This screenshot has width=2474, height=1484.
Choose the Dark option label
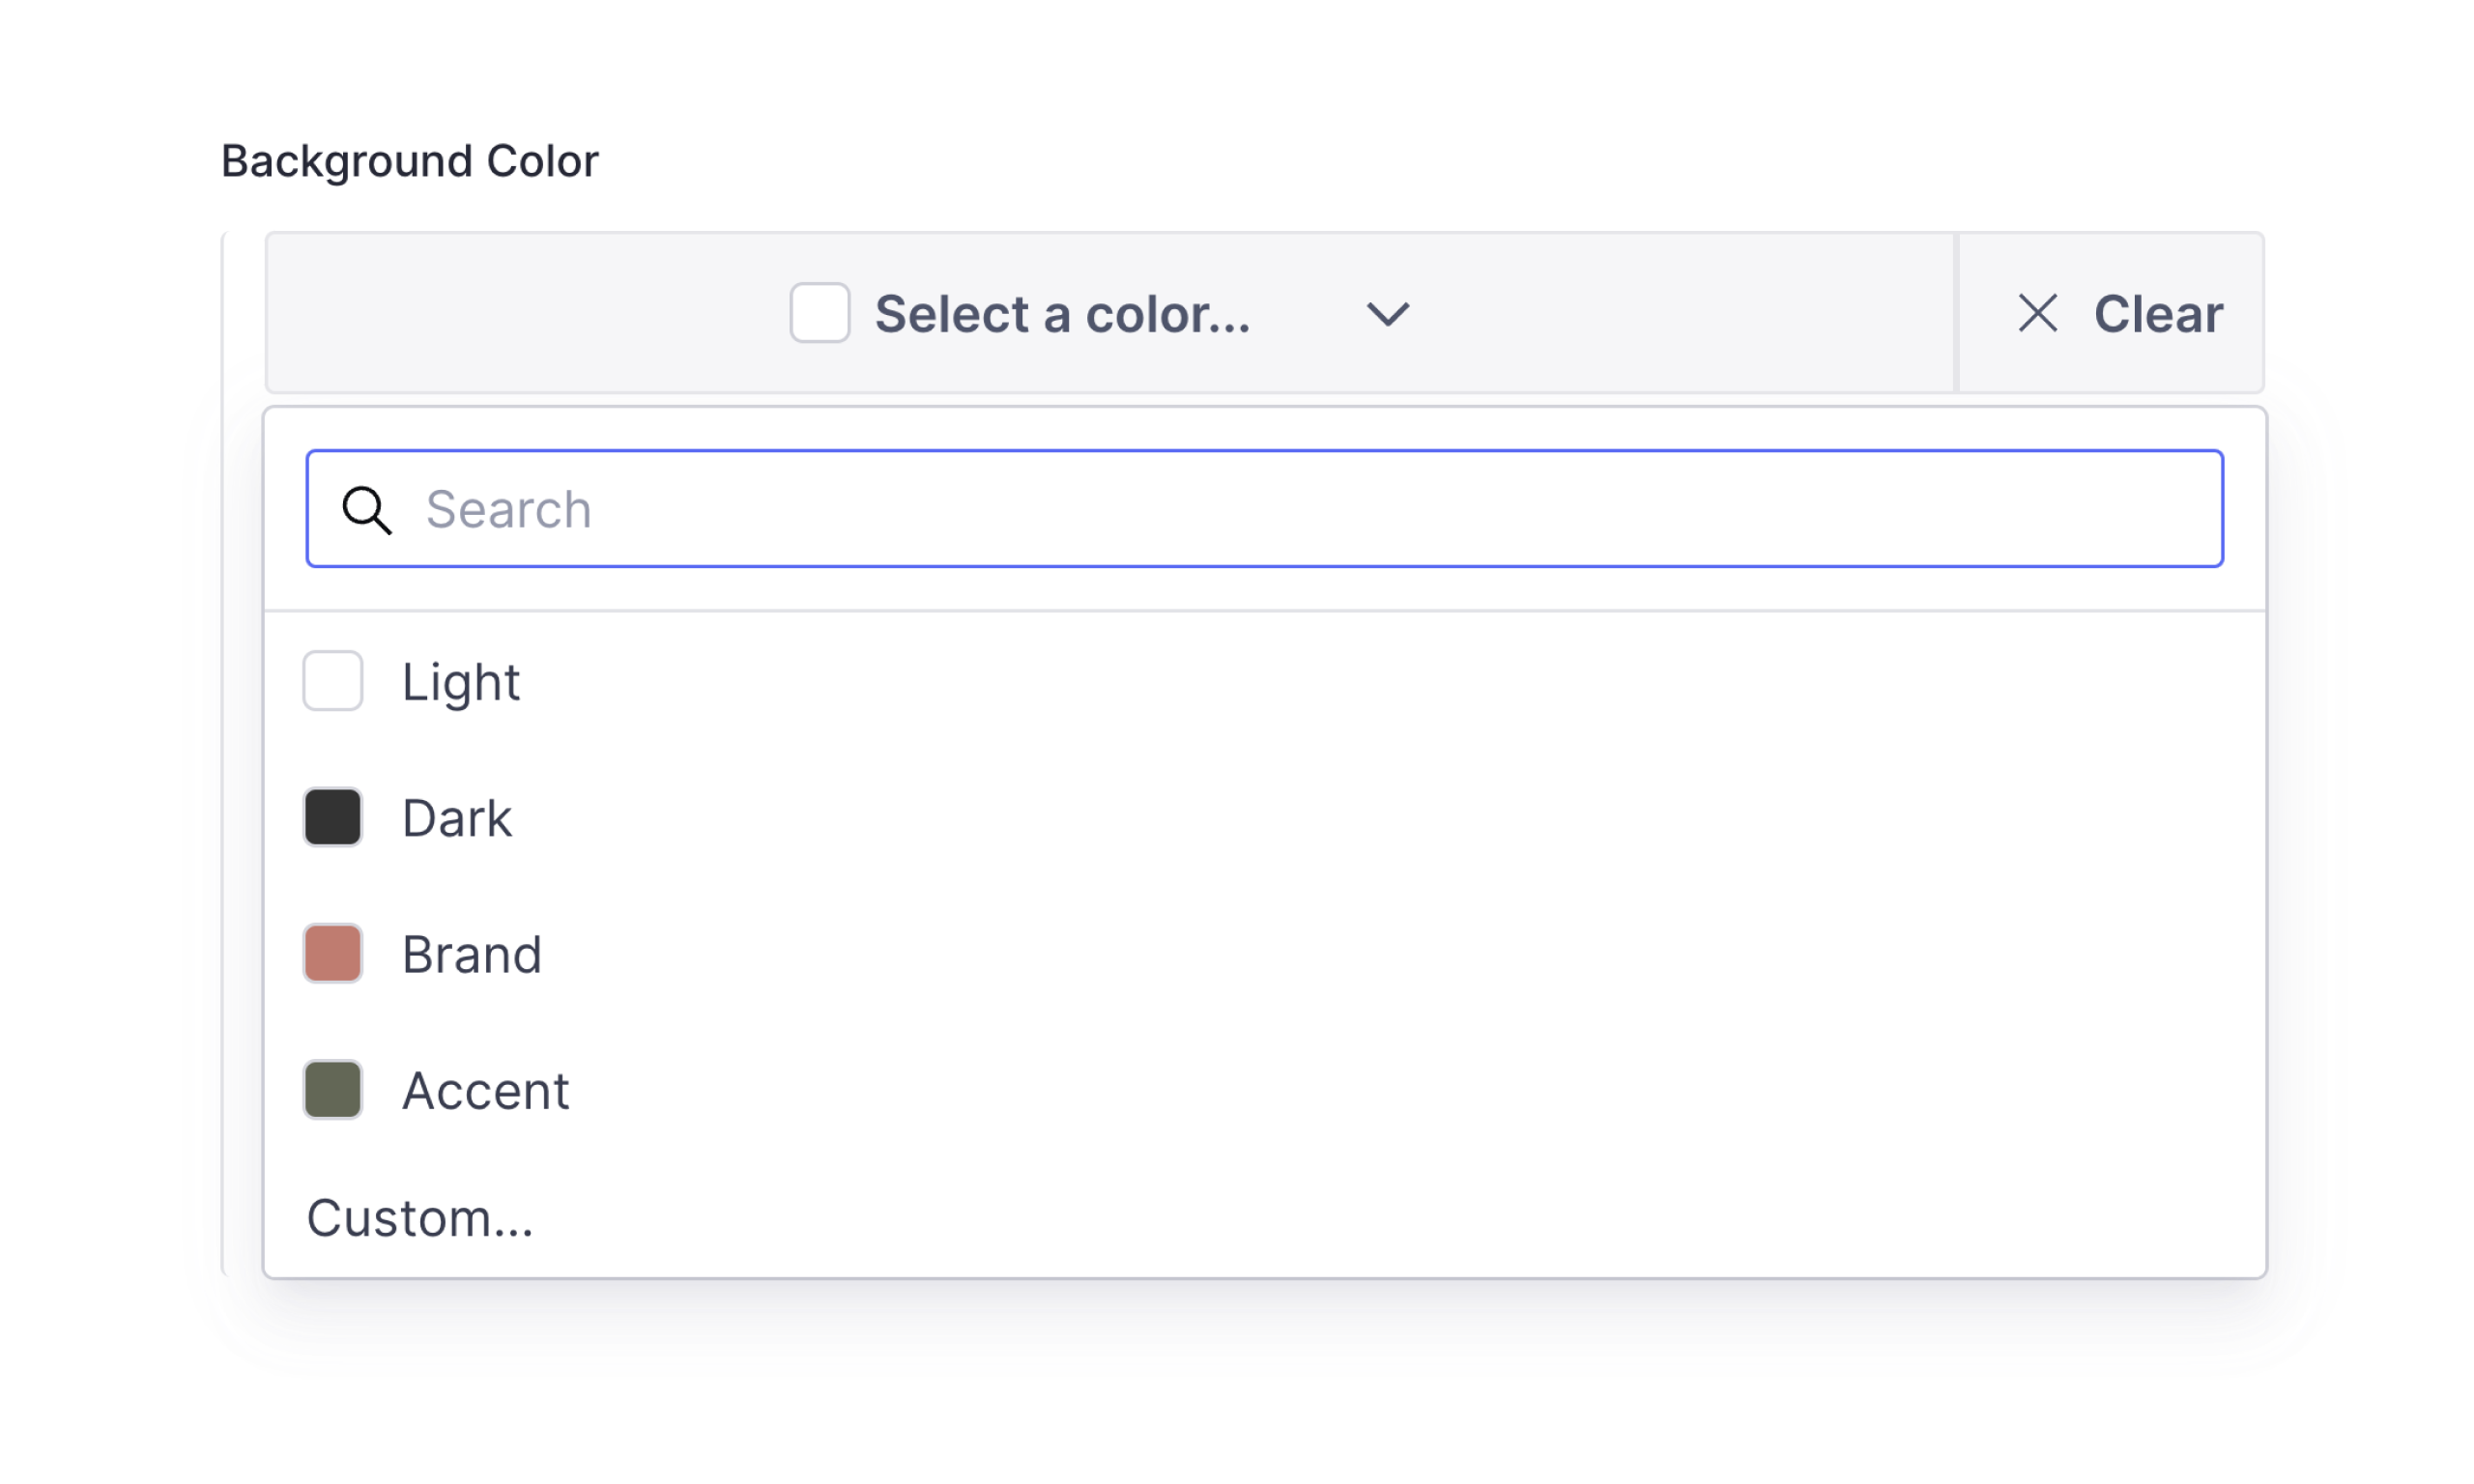coord(456,818)
